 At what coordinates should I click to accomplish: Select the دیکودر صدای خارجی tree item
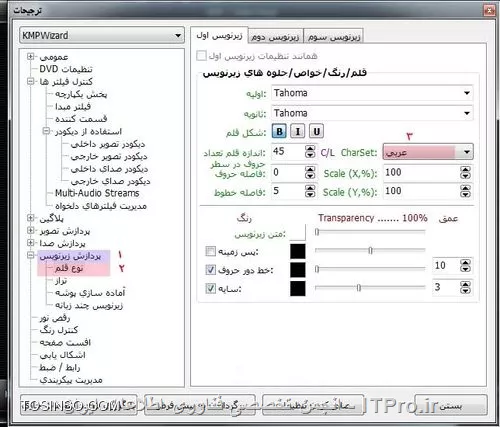[x=110, y=181]
